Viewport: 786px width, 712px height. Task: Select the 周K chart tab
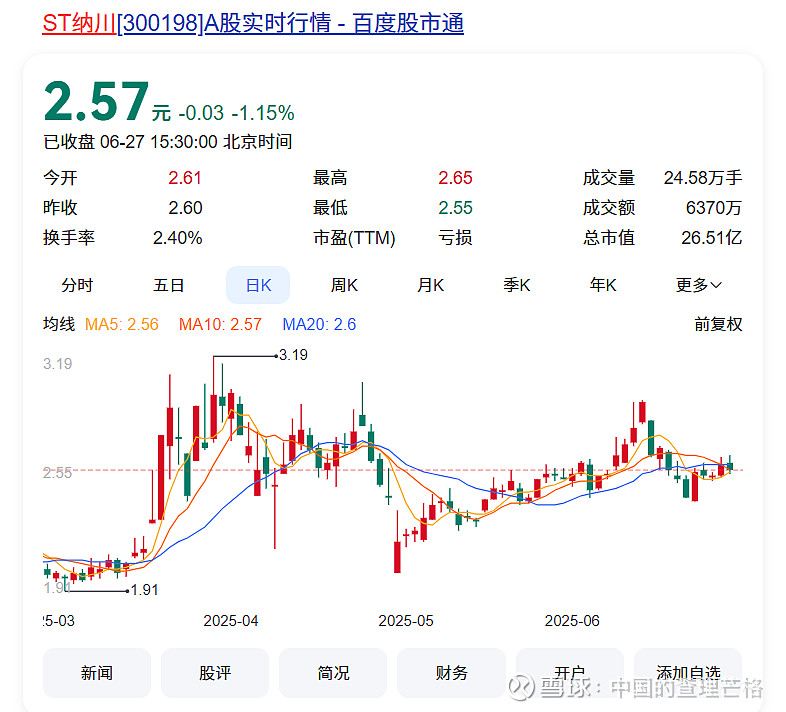344,285
